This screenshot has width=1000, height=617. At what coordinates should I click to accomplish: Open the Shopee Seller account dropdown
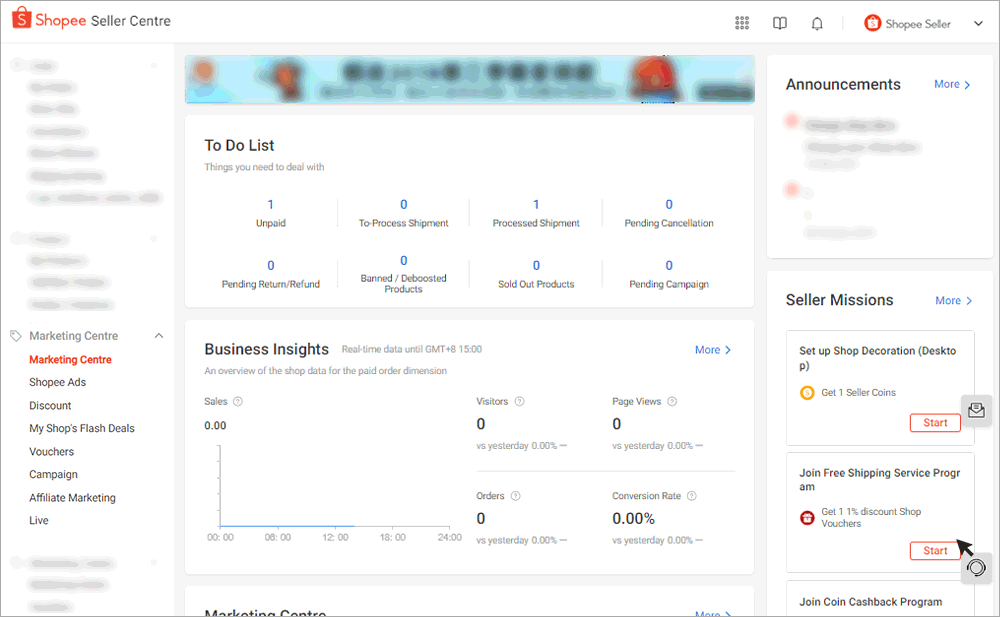920,22
